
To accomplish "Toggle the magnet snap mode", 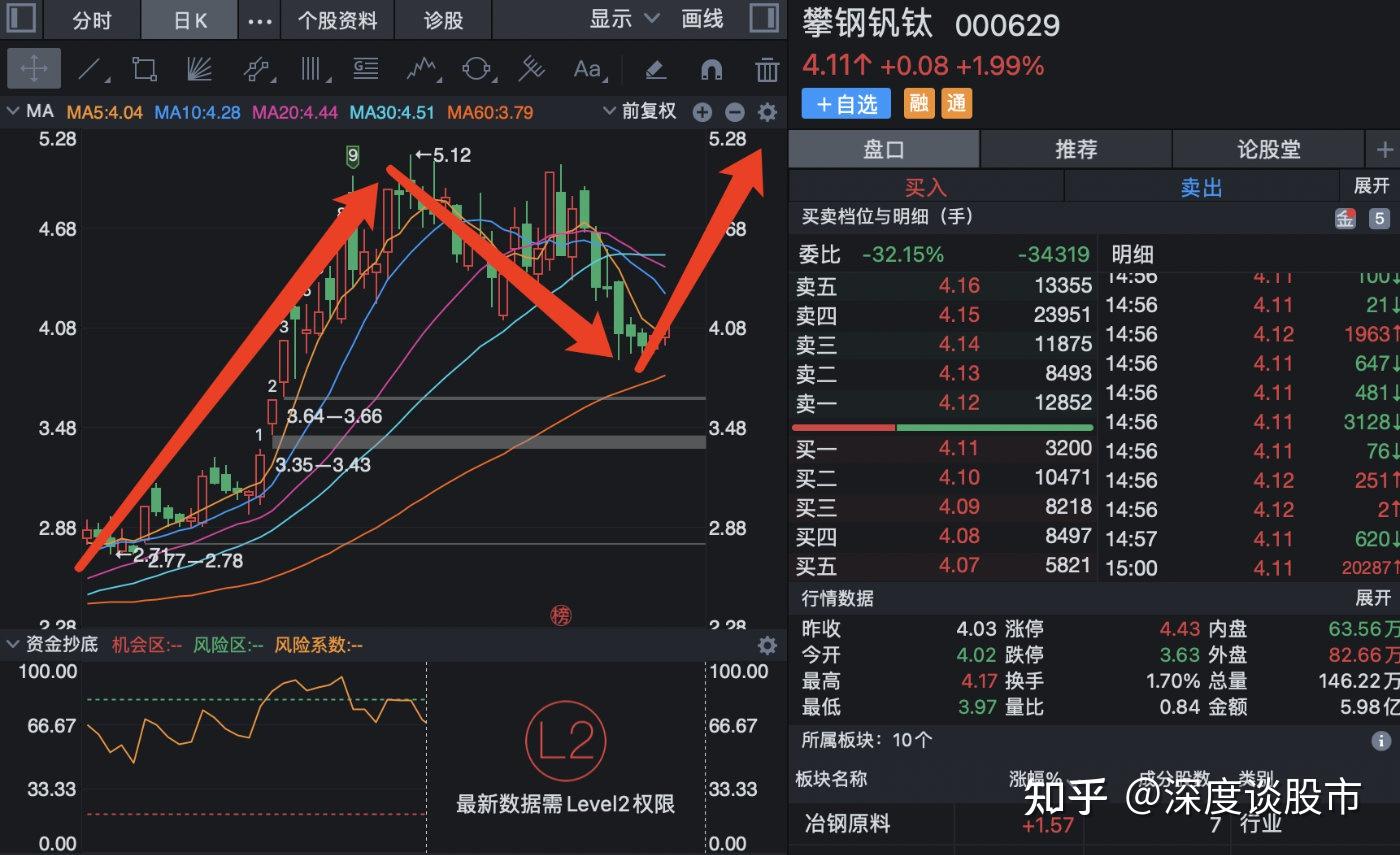I will [x=711, y=69].
